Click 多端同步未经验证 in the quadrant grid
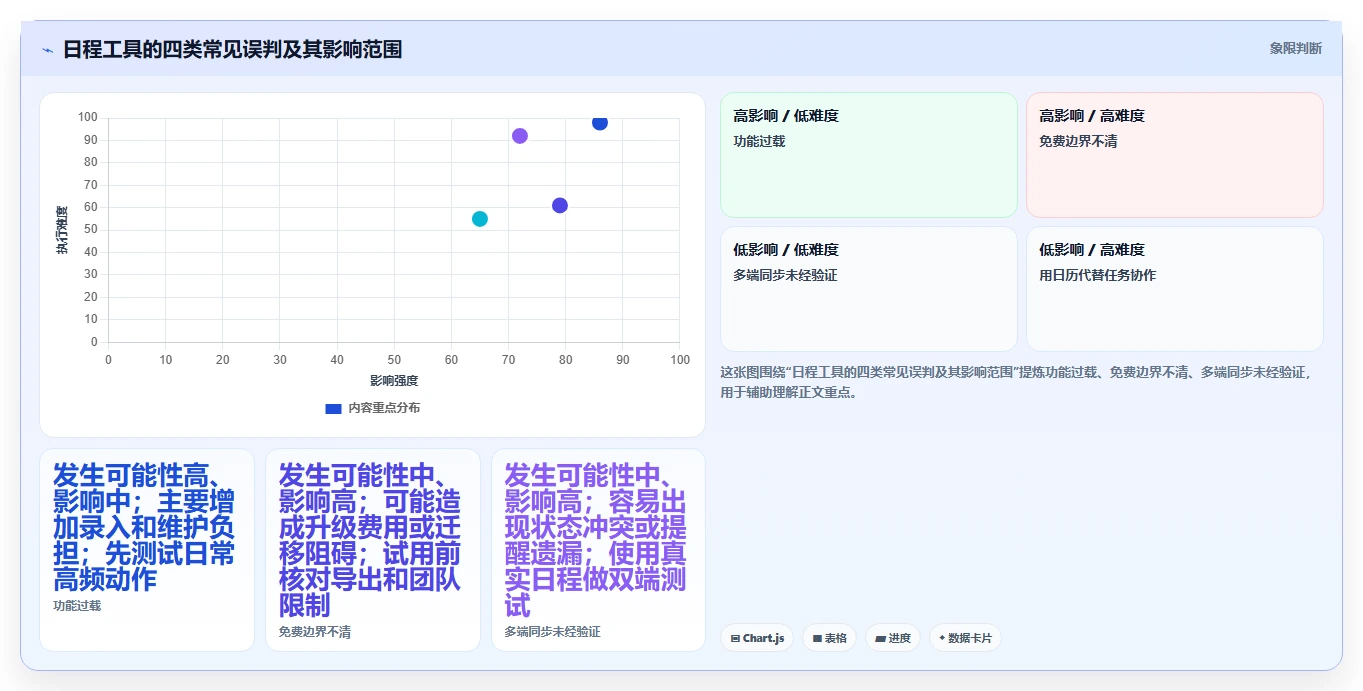This screenshot has height=691, width=1363. coord(785,275)
